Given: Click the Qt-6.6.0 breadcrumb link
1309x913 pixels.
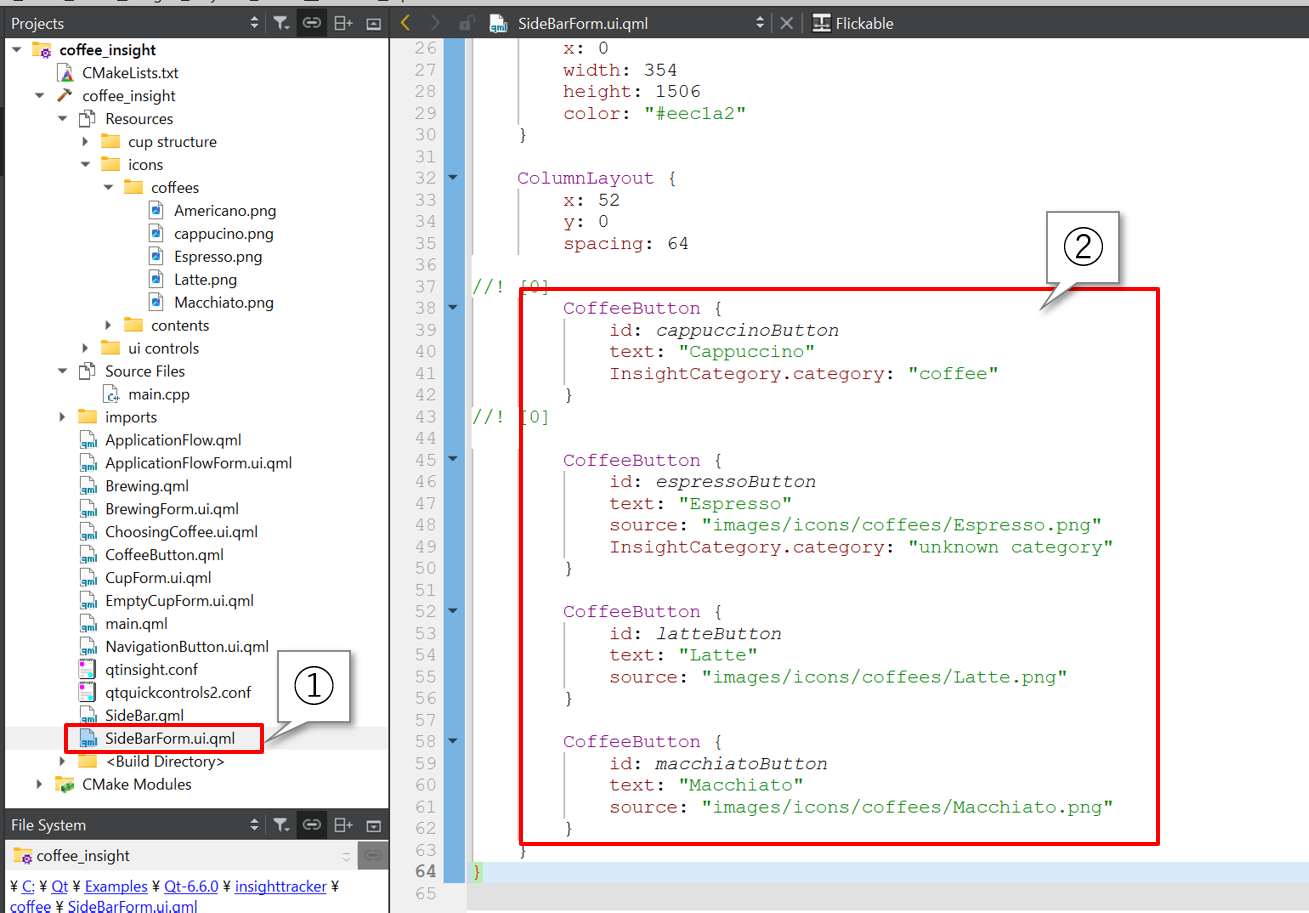Looking at the screenshot, I should (x=188, y=886).
